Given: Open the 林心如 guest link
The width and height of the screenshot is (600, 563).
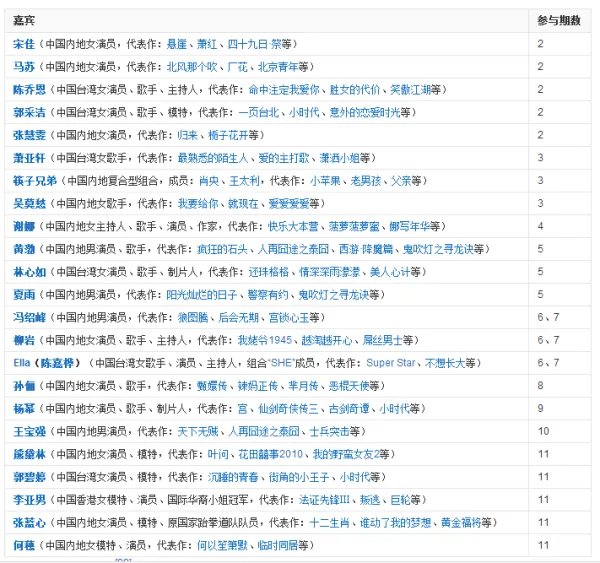Looking at the screenshot, I should (29, 272).
